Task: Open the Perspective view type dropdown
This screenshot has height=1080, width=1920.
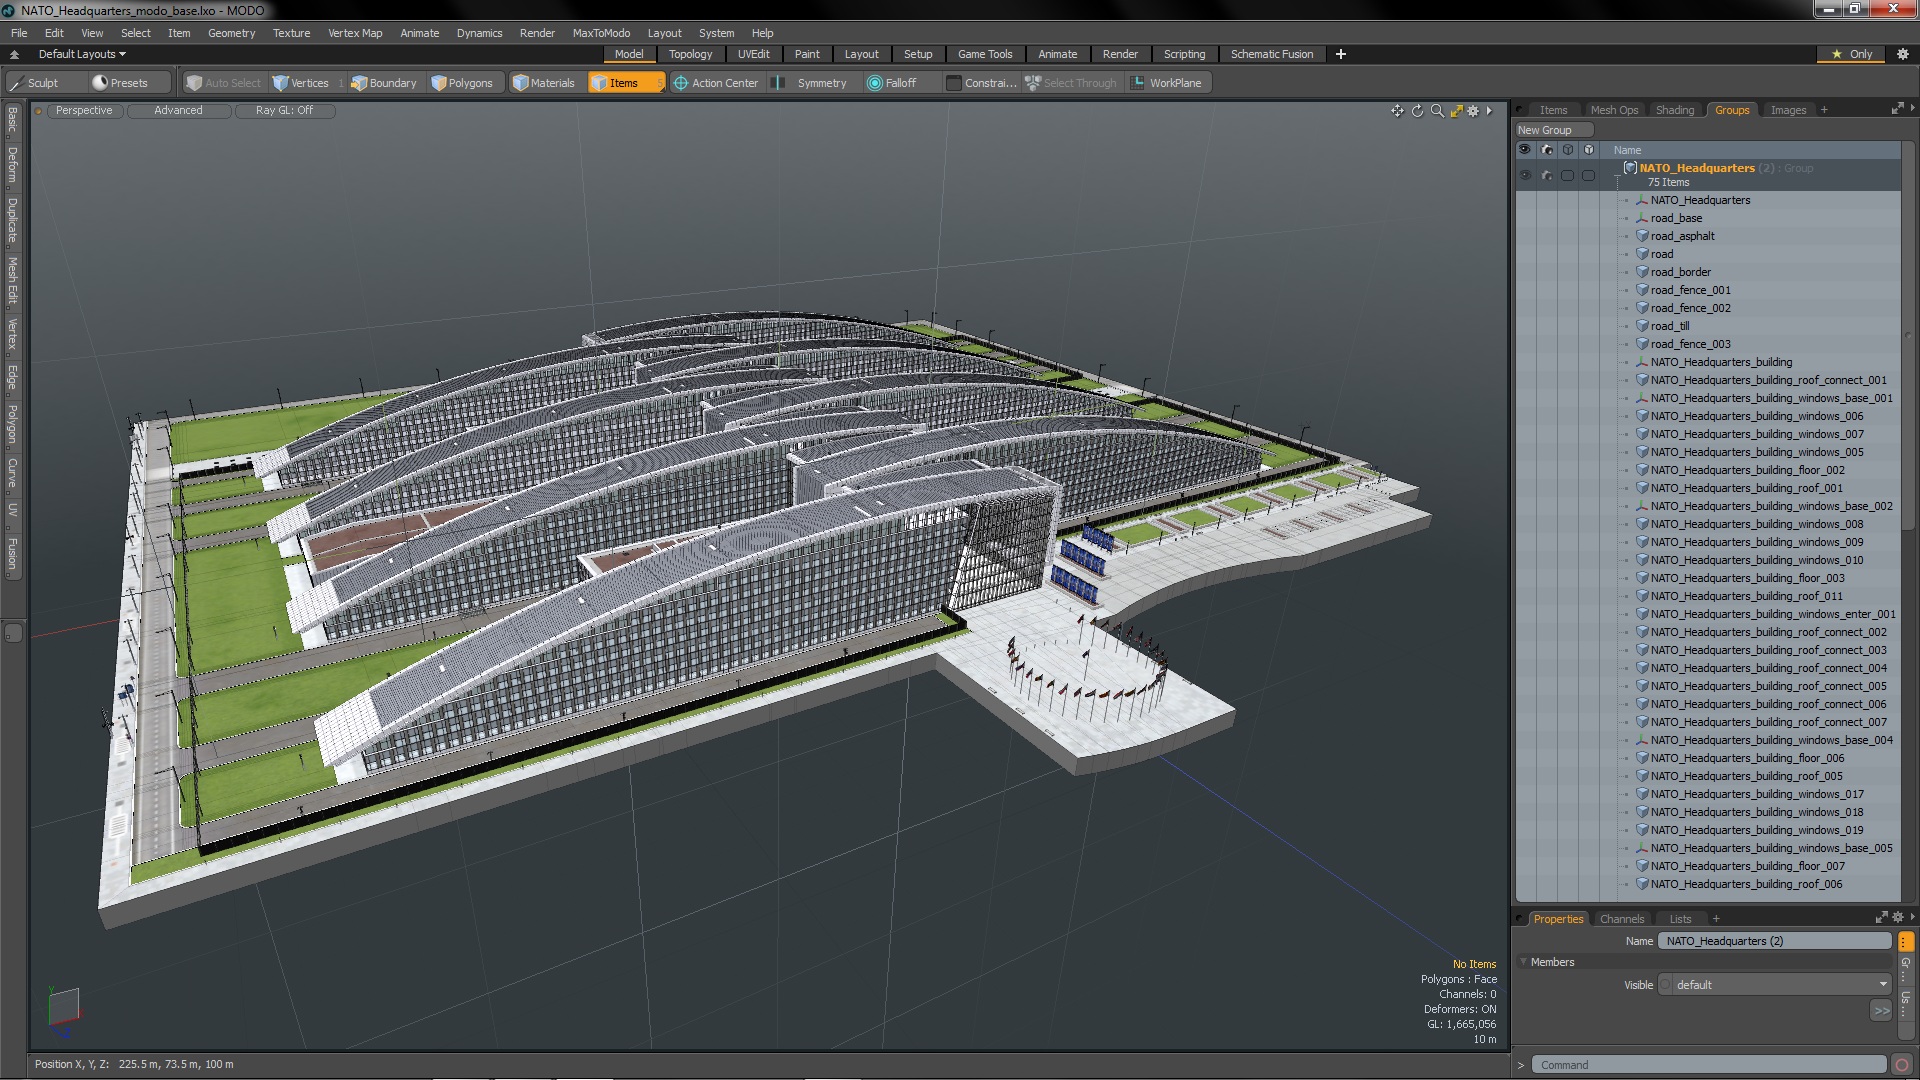Action: 84,111
